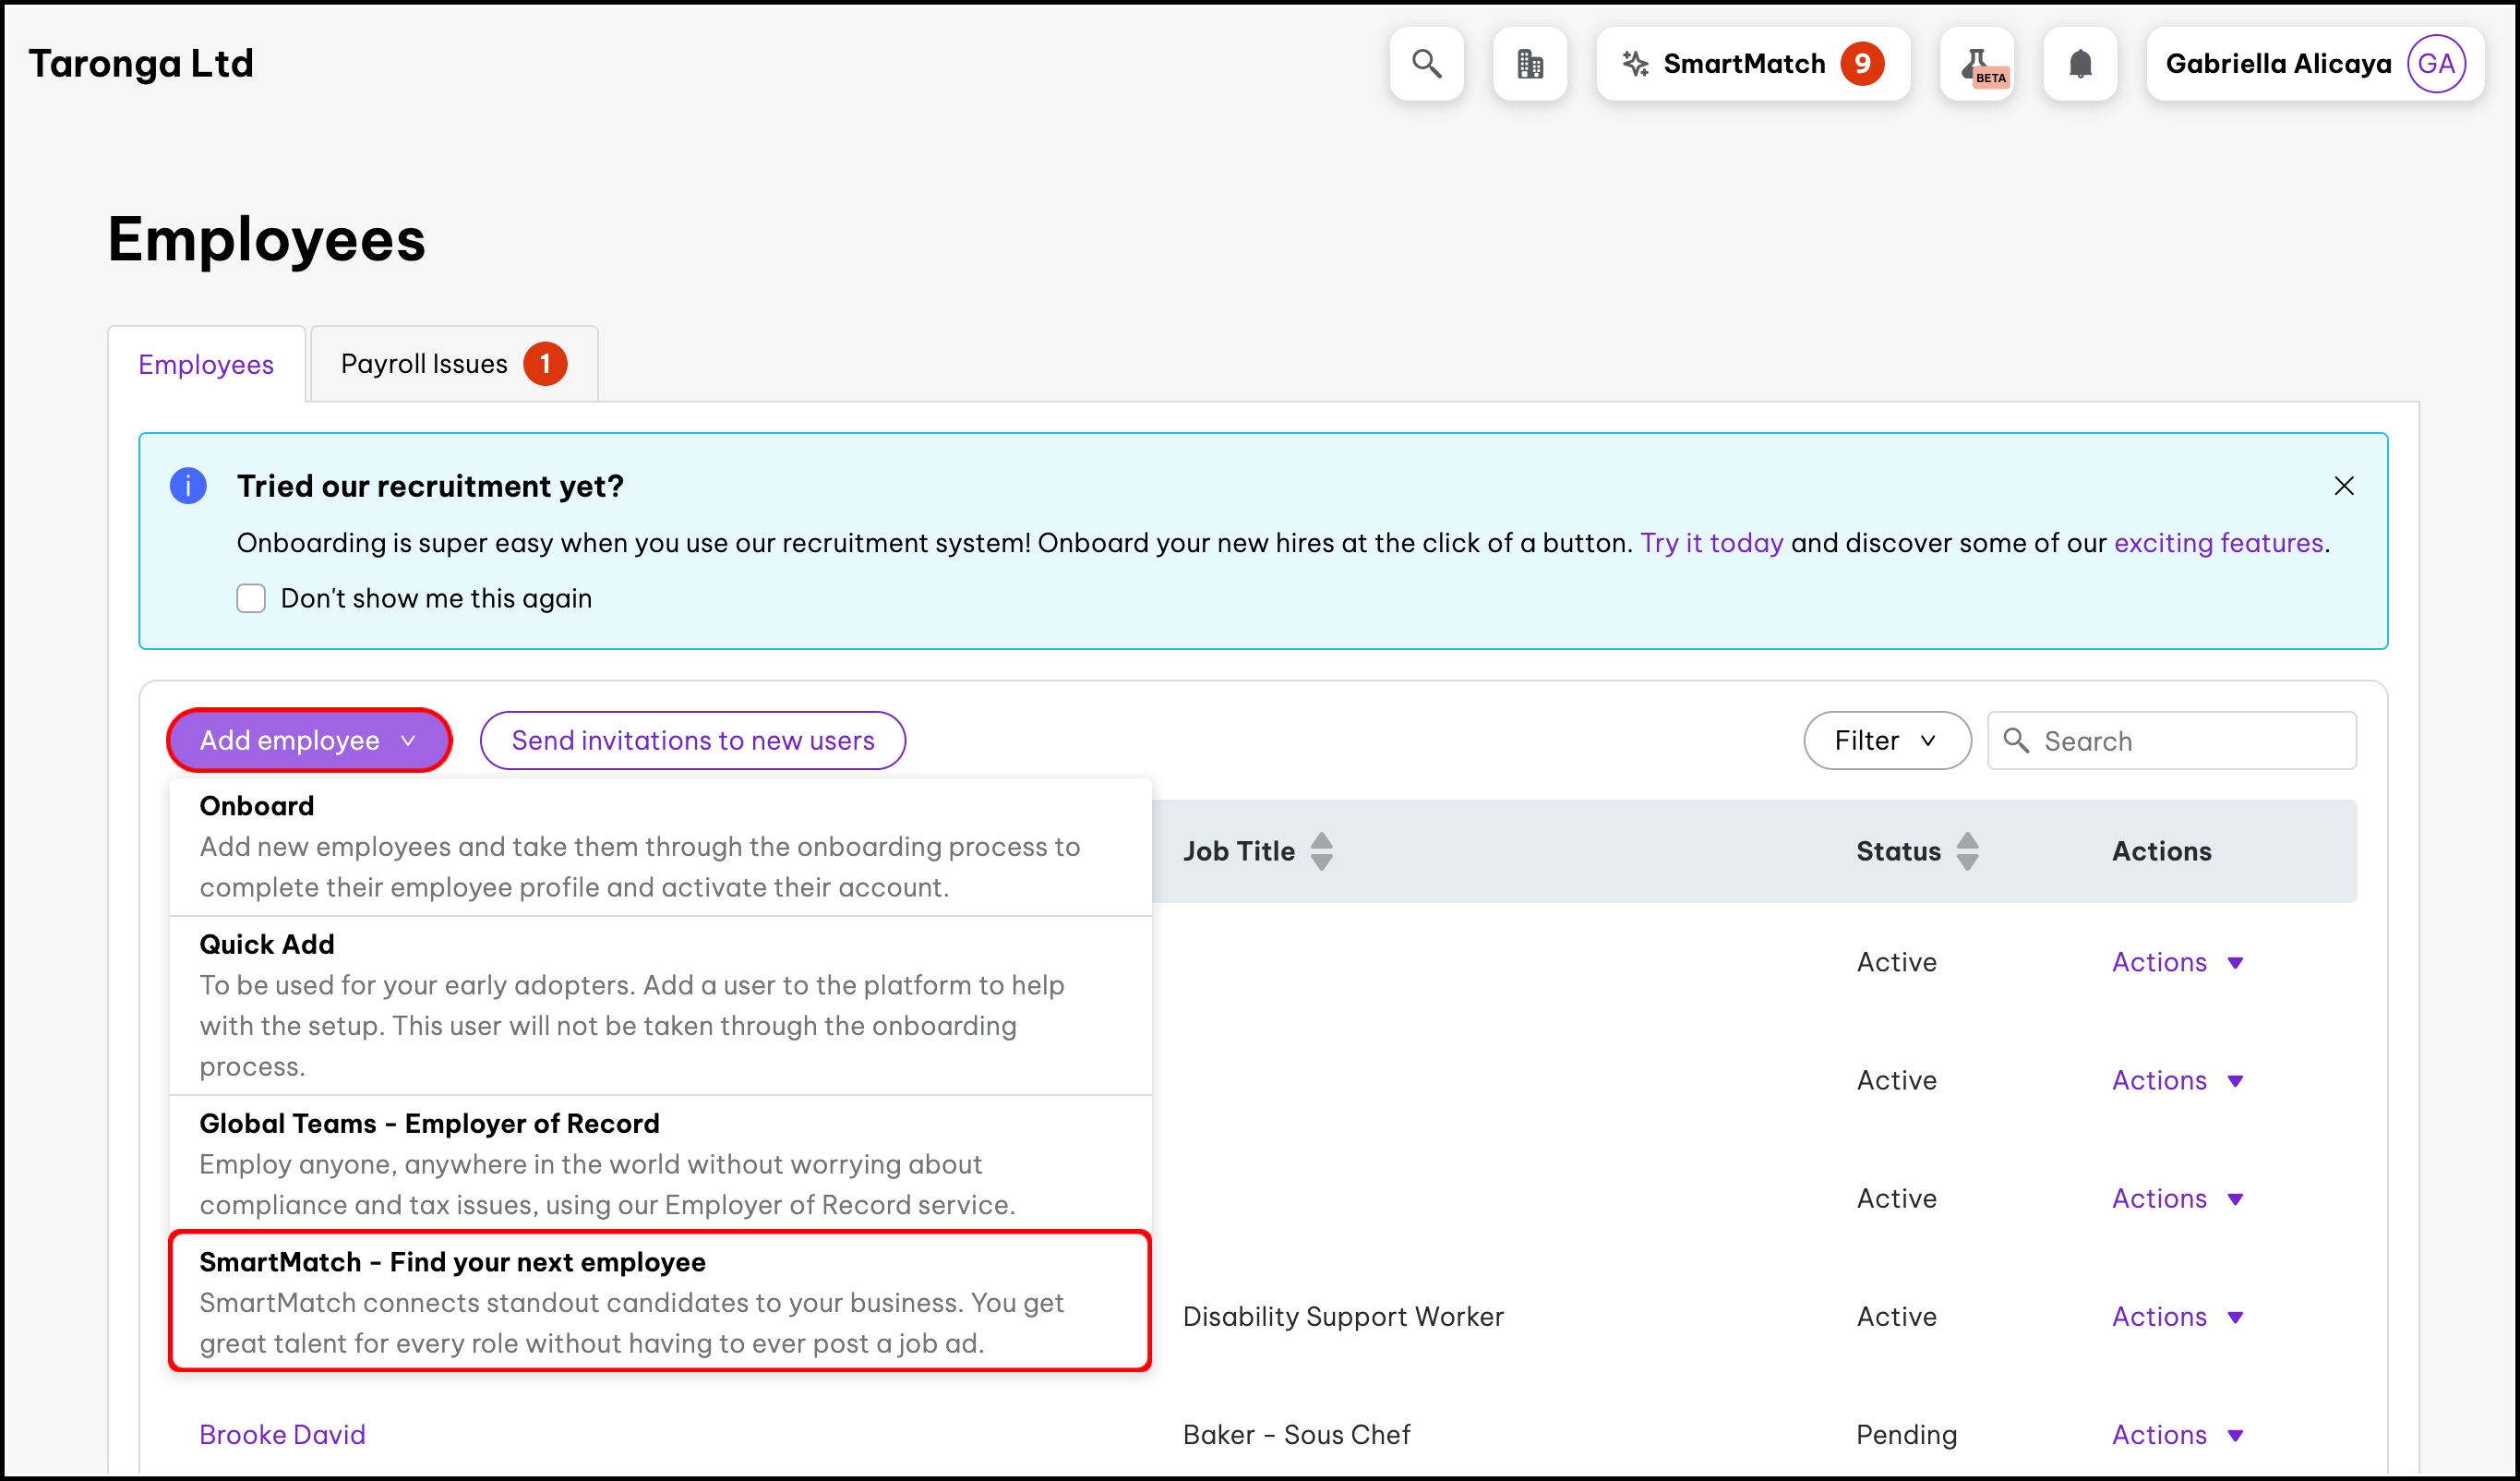The width and height of the screenshot is (2520, 1481).
Task: Choose the Quick Add menu option
Action: coord(660,1004)
